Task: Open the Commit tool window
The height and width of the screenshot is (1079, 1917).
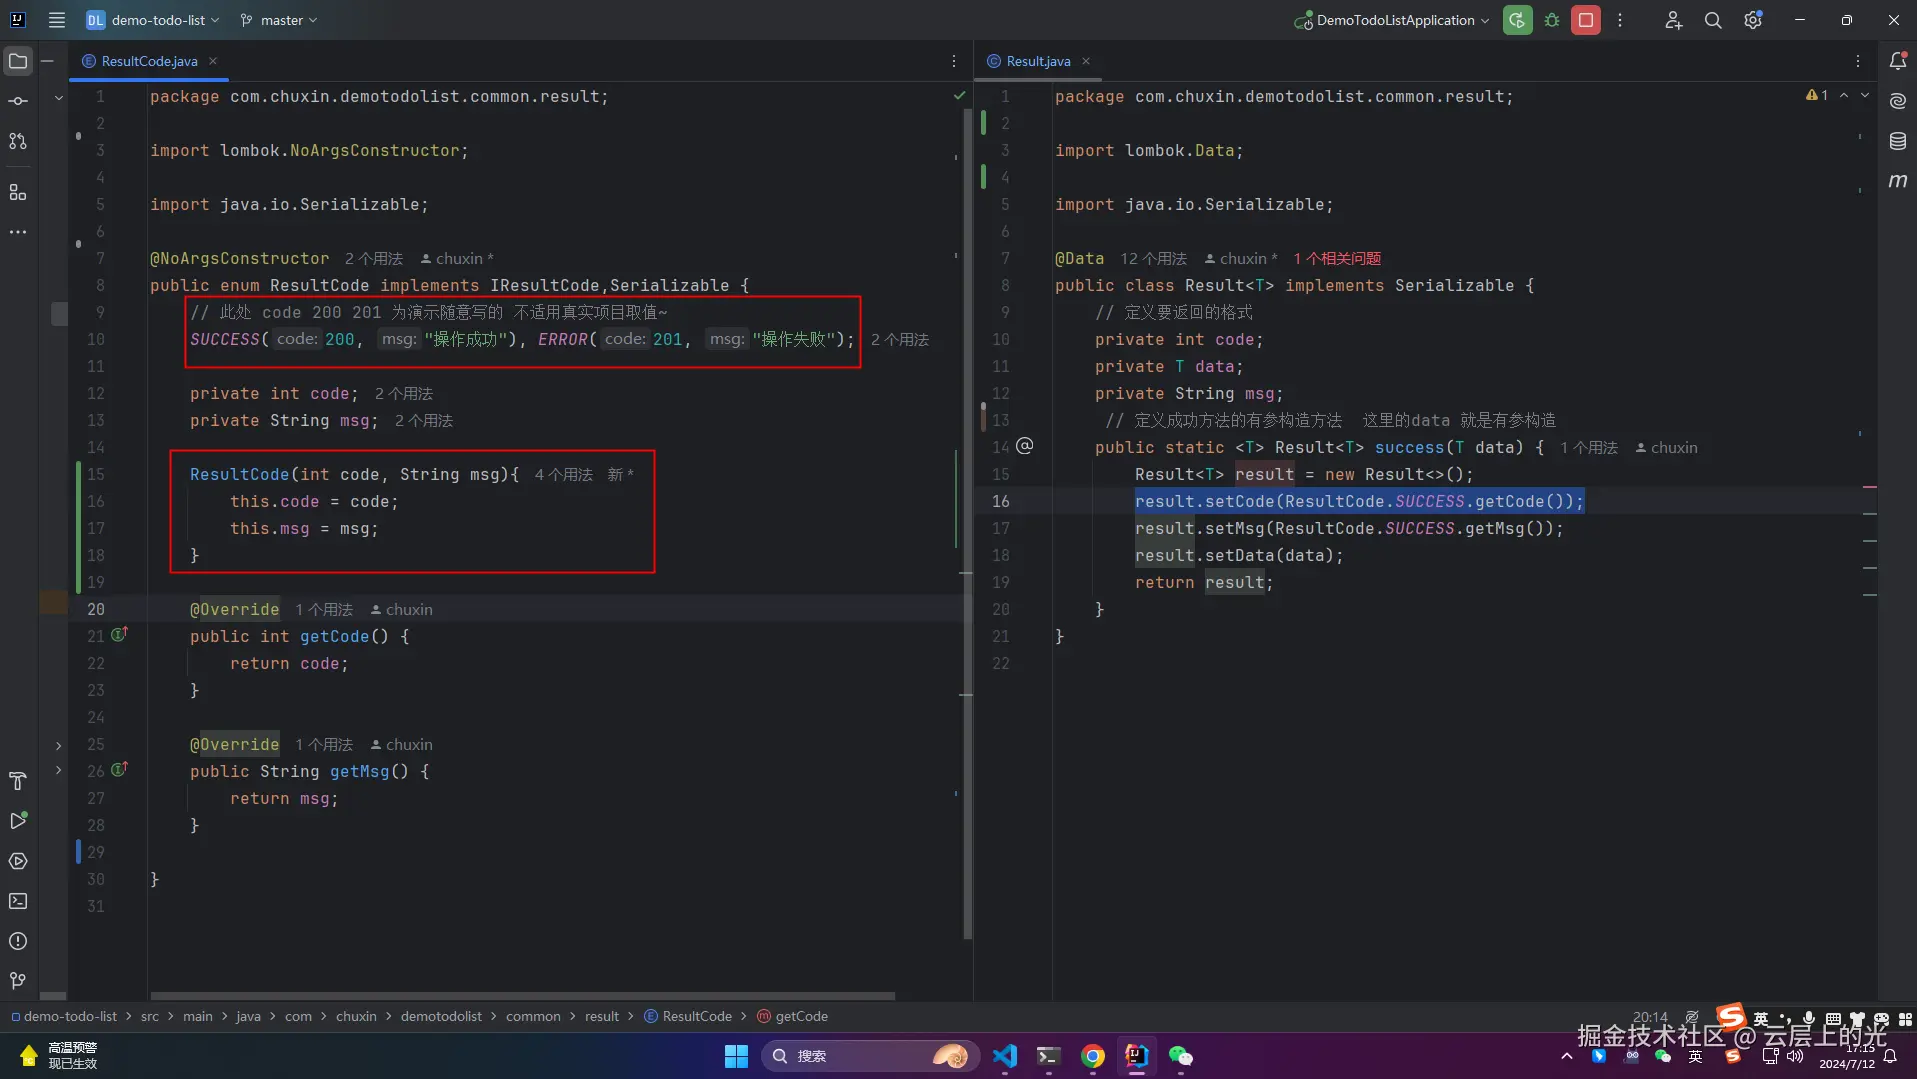Action: [18, 101]
